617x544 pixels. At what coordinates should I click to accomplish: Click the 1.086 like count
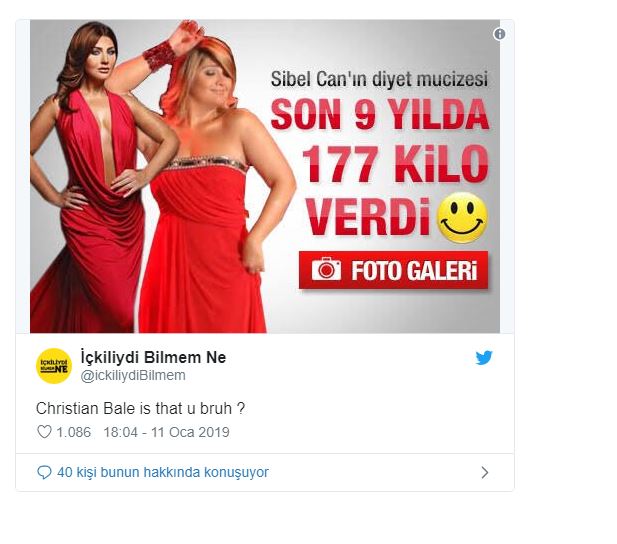click(74, 432)
